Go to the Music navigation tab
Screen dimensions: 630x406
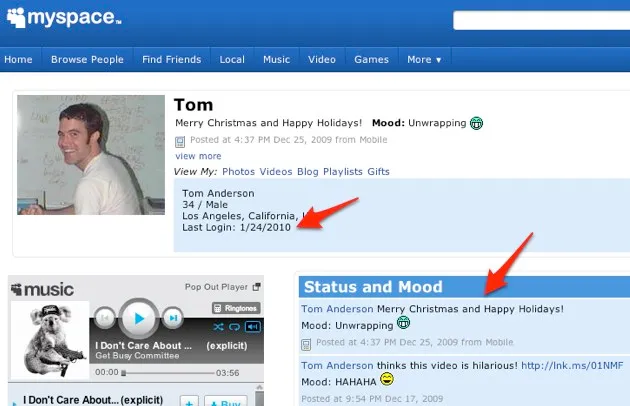pyautogui.click(x=276, y=59)
